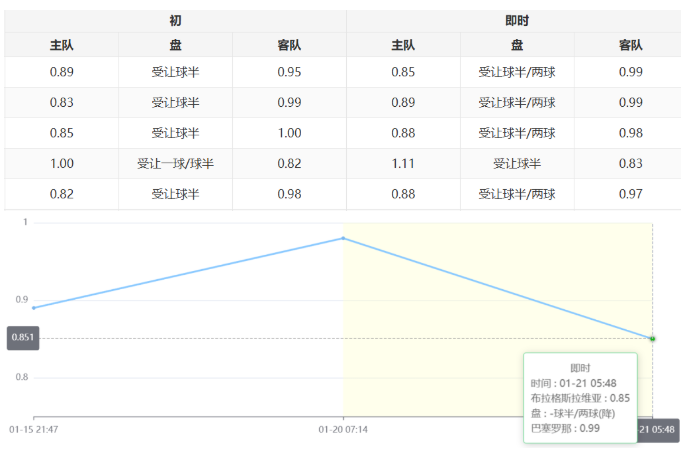
Task: Select the 客队 column header under 即时
Action: point(630,45)
